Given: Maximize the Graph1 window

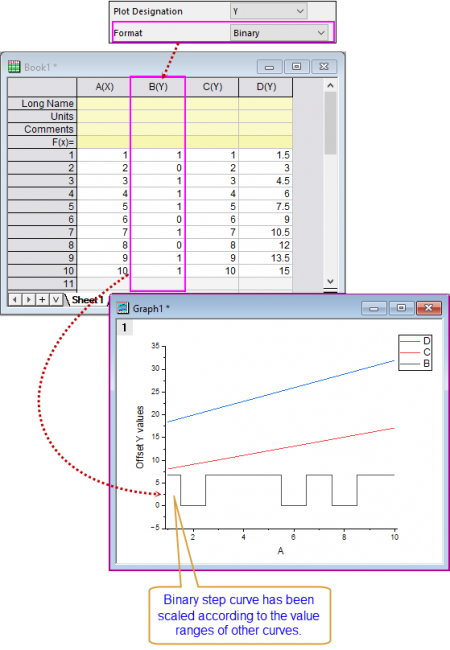Looking at the screenshot, I should click(x=401, y=308).
